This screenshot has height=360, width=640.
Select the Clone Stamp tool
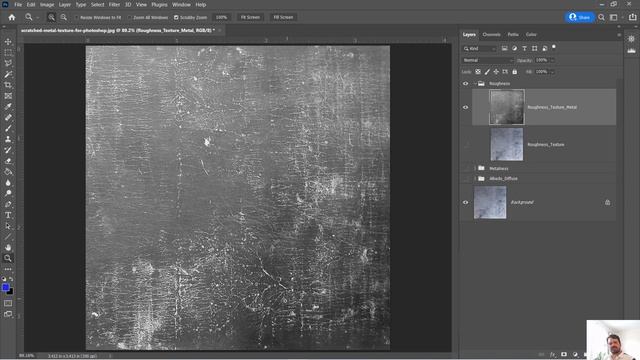[8, 139]
